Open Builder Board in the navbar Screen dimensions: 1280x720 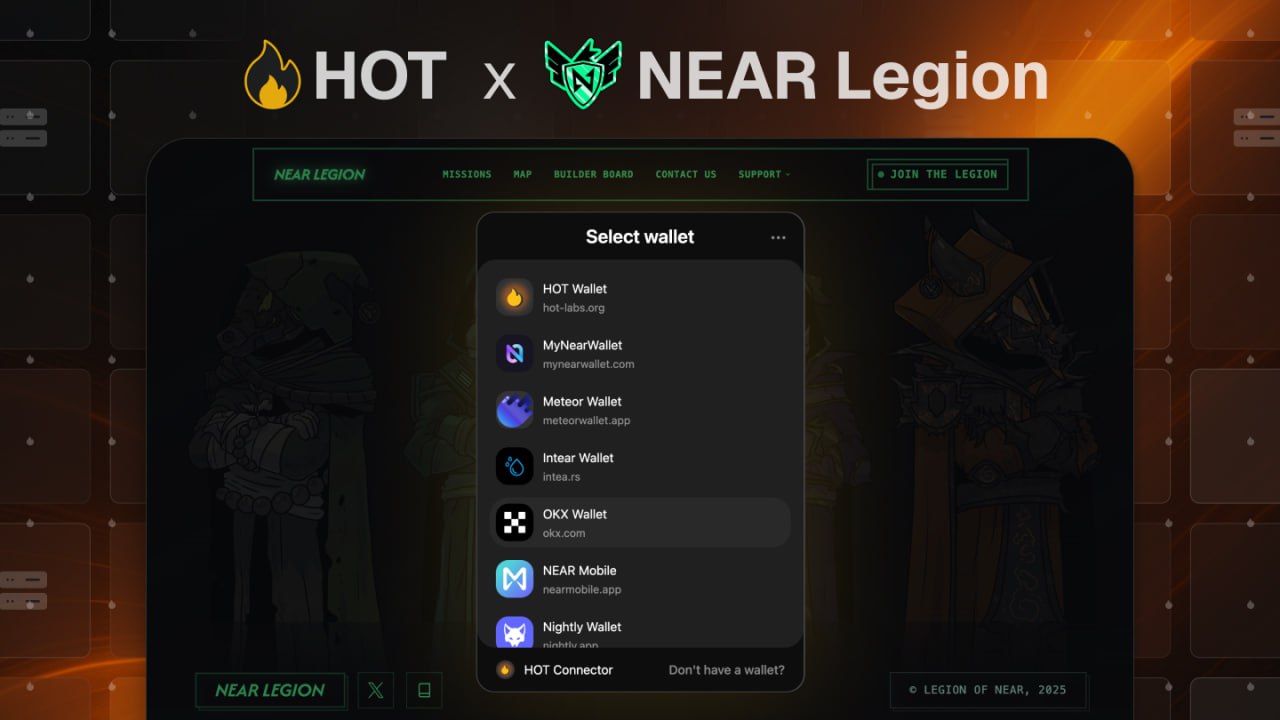pos(594,174)
